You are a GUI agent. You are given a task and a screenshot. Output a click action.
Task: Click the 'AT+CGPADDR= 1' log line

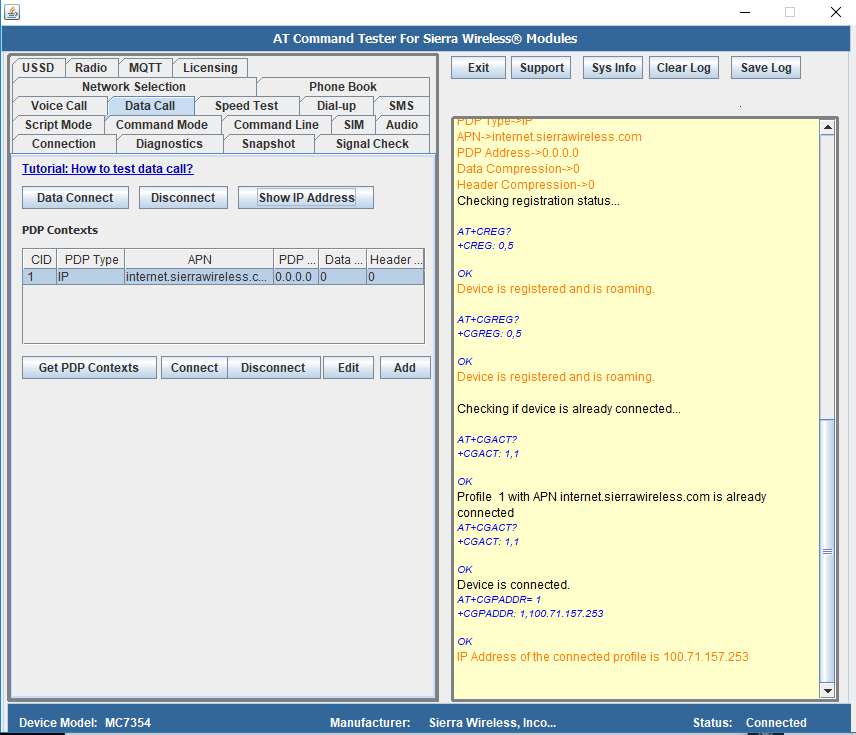[499, 600]
